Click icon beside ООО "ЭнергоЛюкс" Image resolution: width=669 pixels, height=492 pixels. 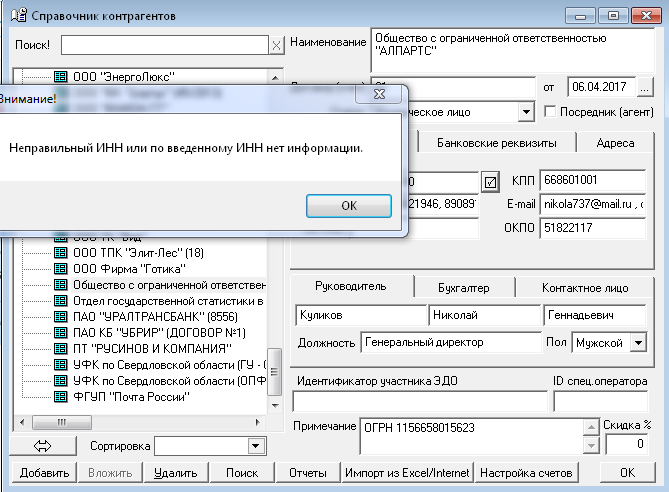click(x=60, y=76)
